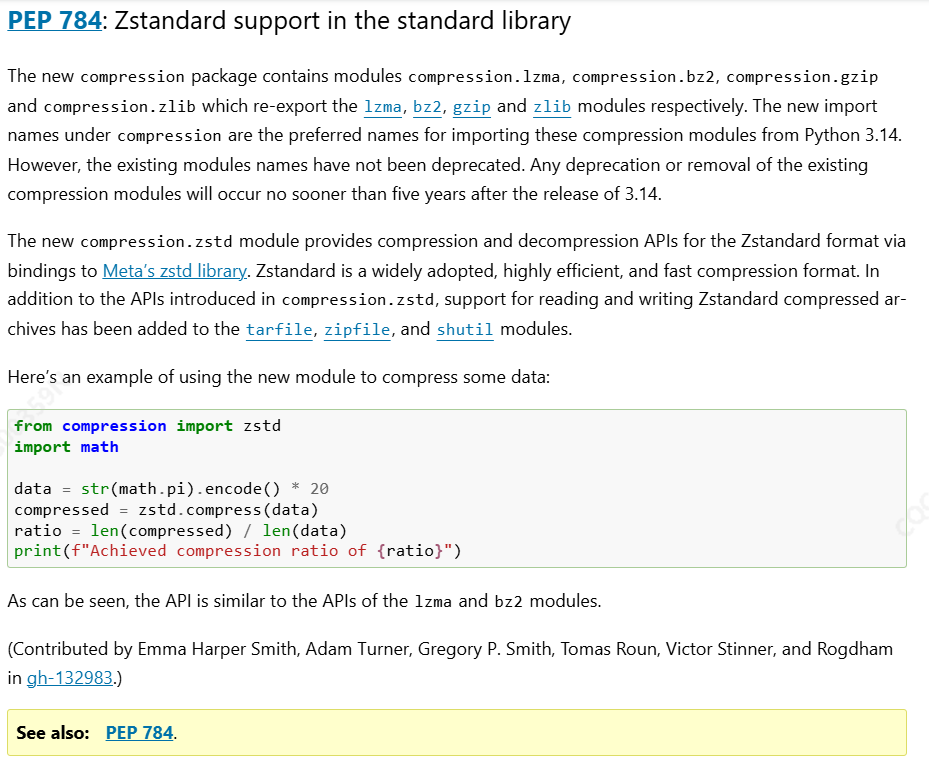Open the bz2 module link
The image size is (929, 769).
pyautogui.click(x=427, y=107)
